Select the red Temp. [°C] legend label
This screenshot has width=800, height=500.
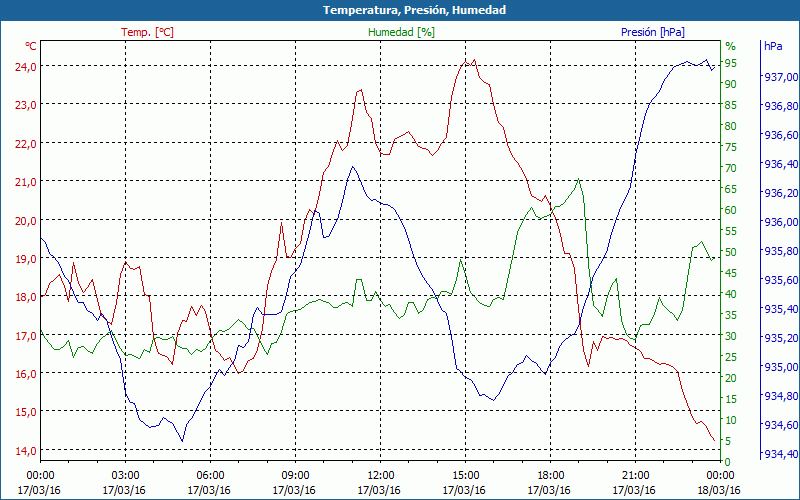tap(147, 32)
